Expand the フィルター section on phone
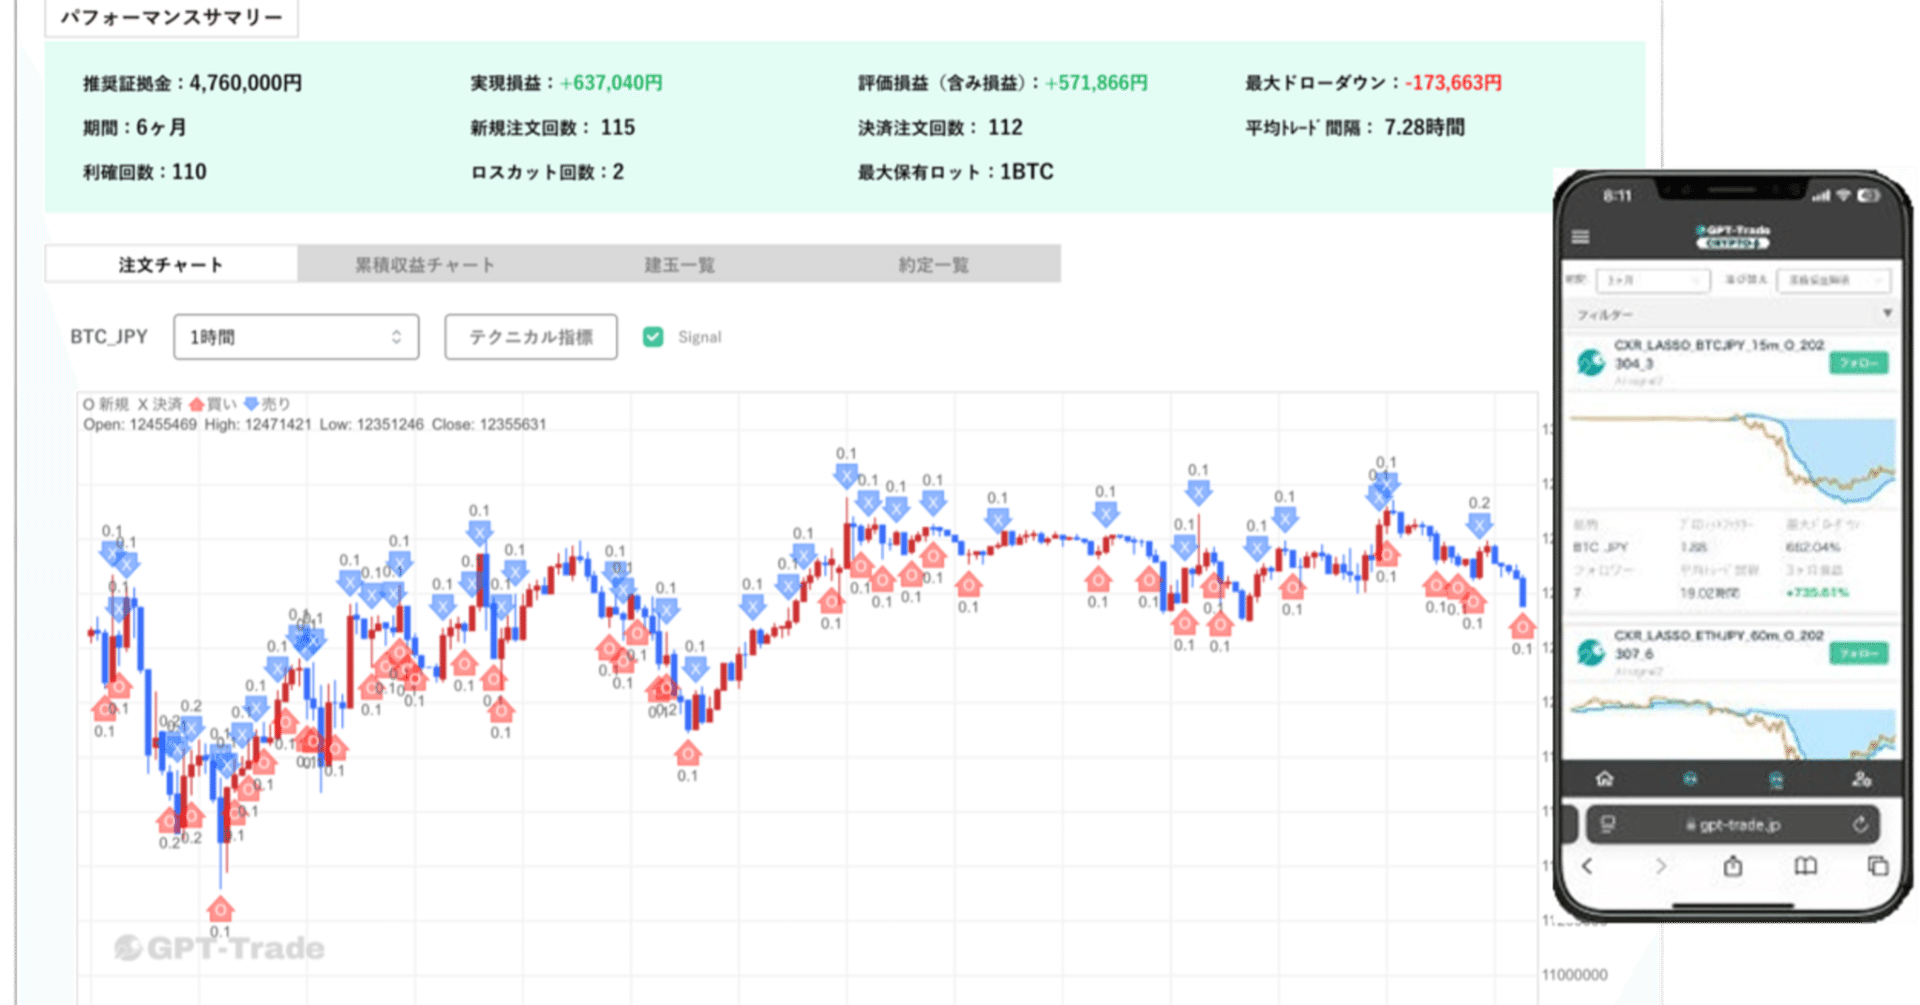The width and height of the screenshot is (1920, 1005). [x=1731, y=314]
